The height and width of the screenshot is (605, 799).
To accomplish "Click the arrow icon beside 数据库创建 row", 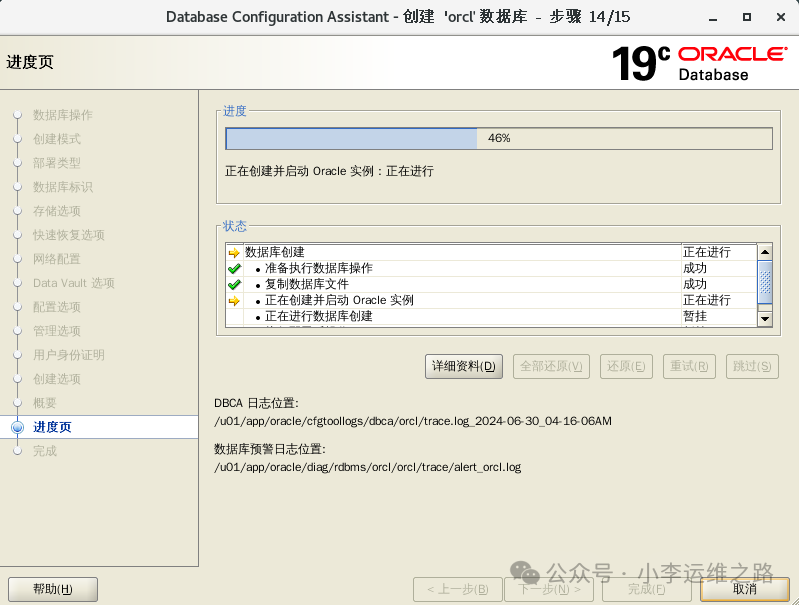I will point(234,252).
